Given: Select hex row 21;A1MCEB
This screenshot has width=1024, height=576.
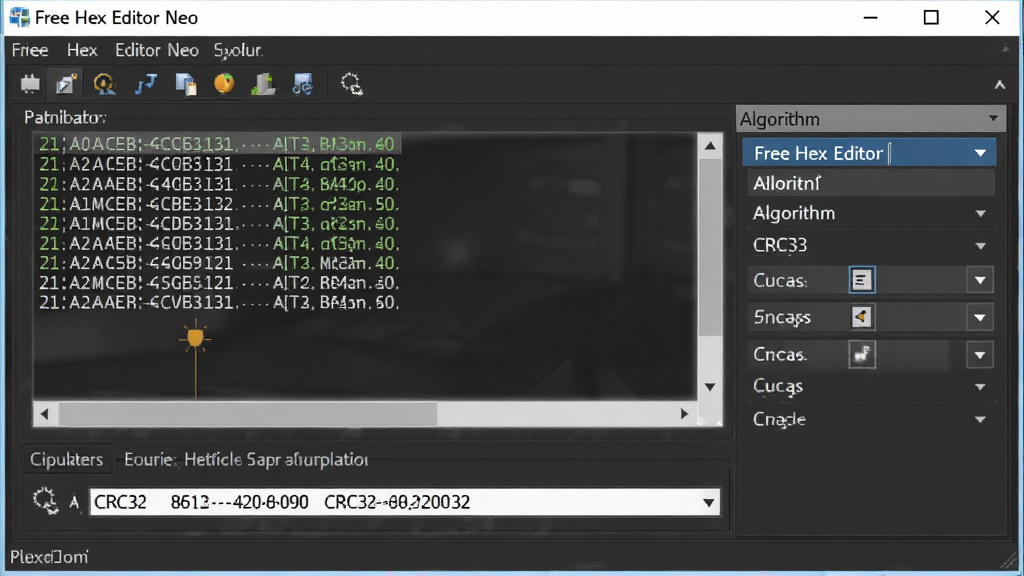Looking at the screenshot, I should (x=218, y=204).
